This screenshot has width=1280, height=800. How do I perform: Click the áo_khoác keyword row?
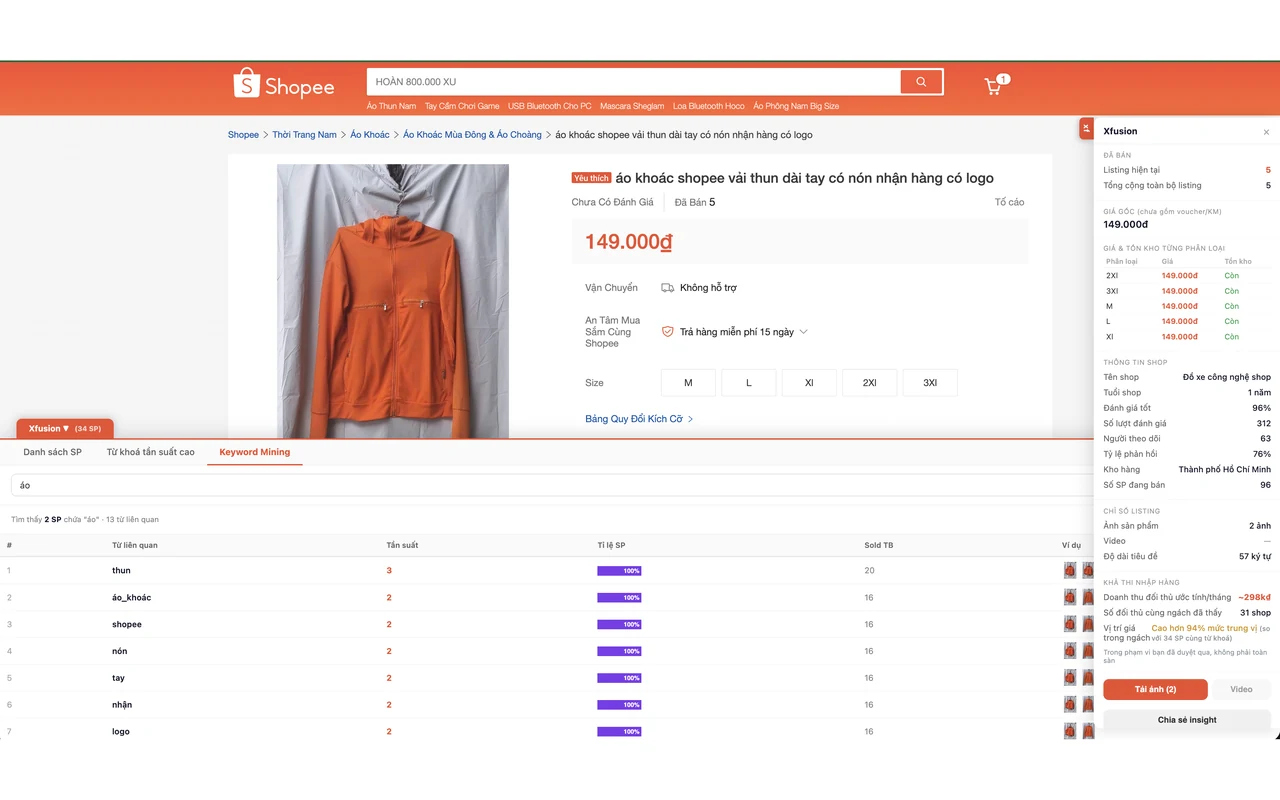(x=547, y=597)
